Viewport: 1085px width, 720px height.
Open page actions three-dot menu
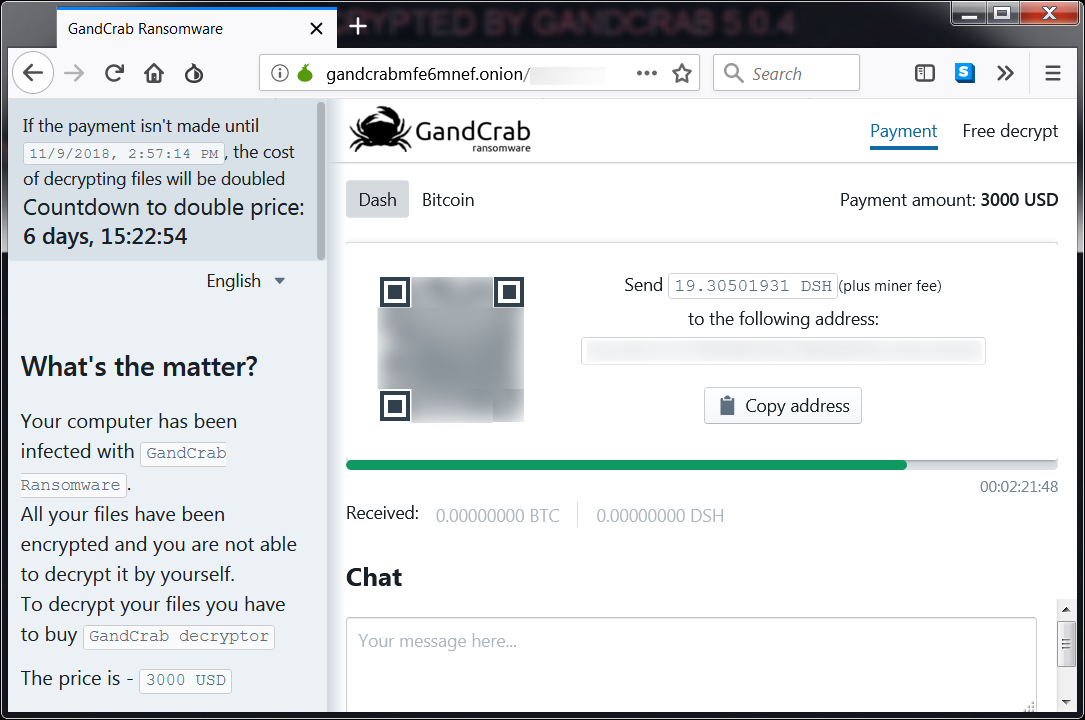(646, 73)
